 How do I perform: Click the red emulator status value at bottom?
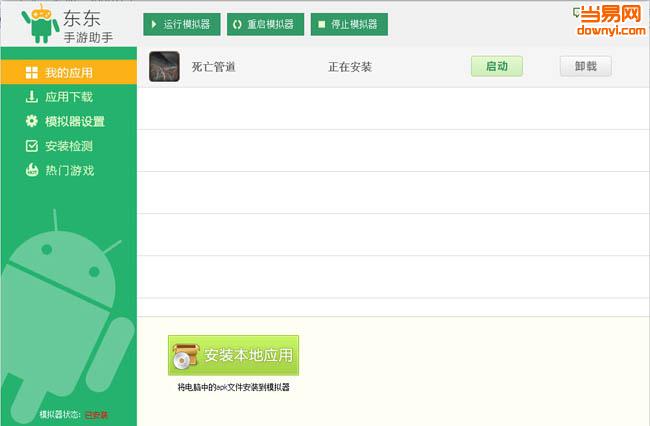click(96, 415)
